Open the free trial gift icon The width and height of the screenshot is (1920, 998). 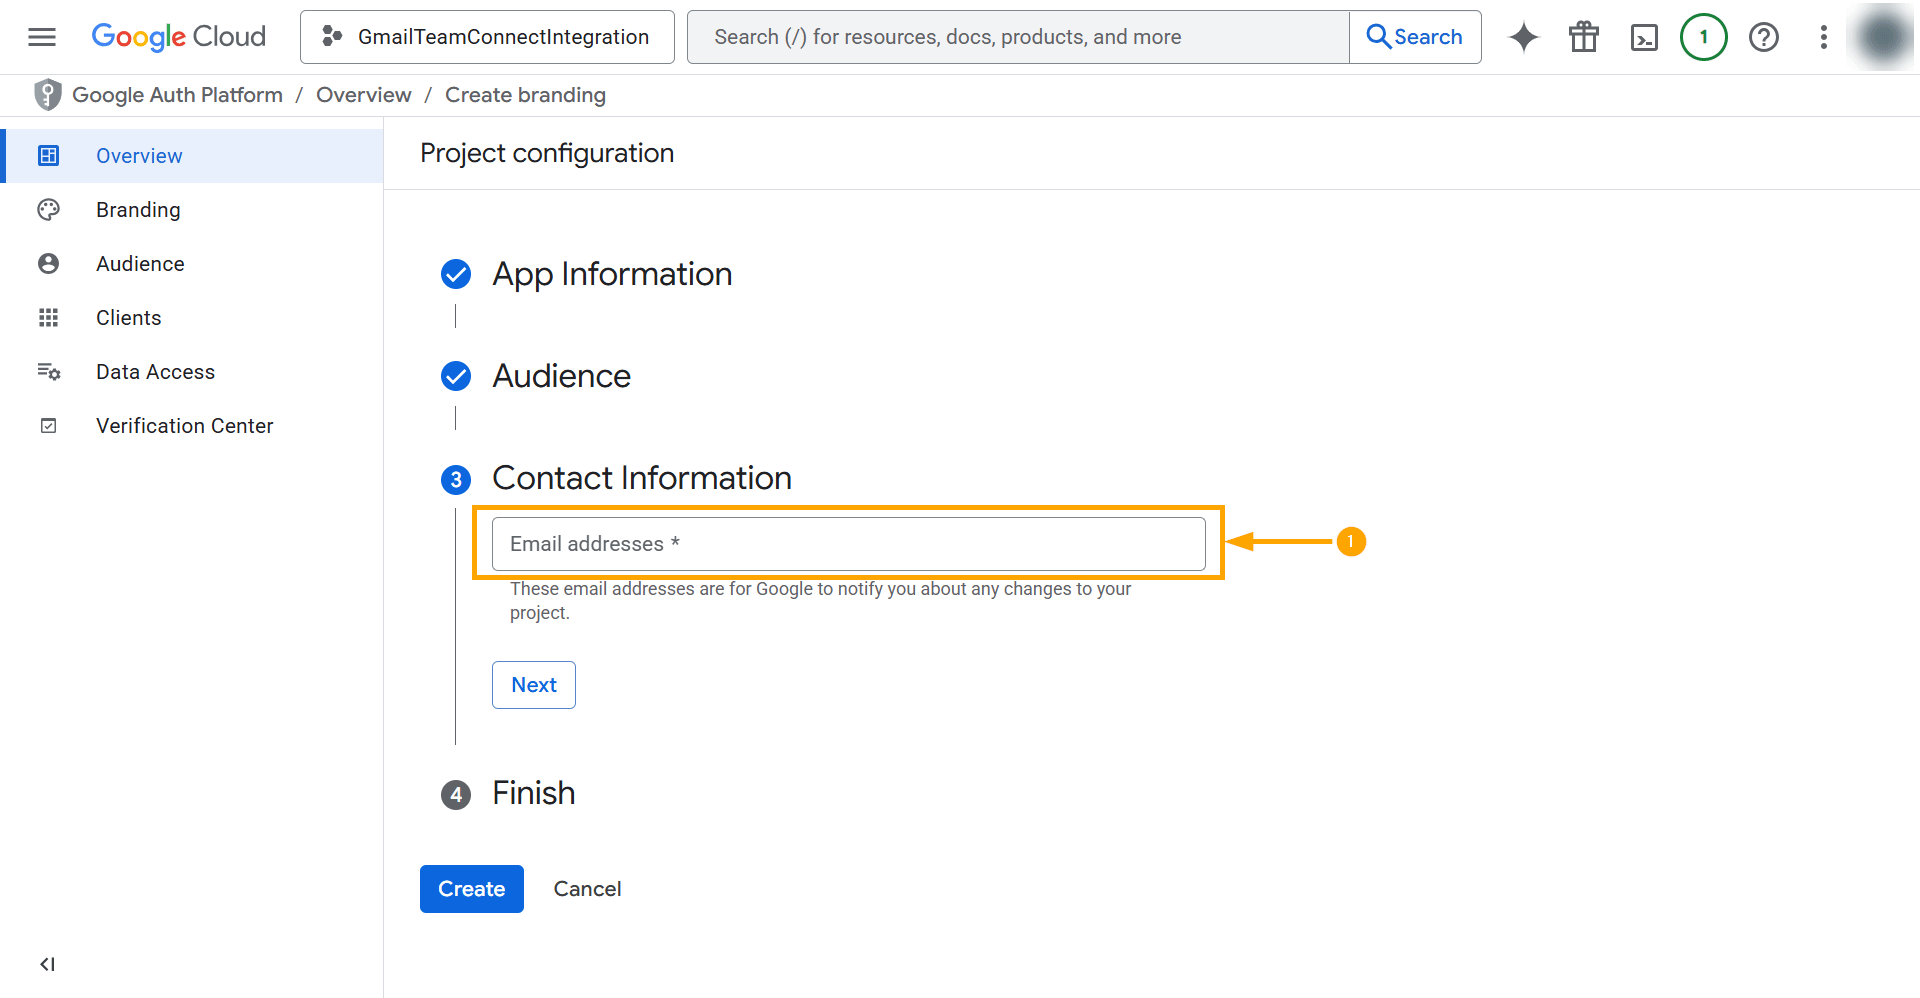(1584, 37)
